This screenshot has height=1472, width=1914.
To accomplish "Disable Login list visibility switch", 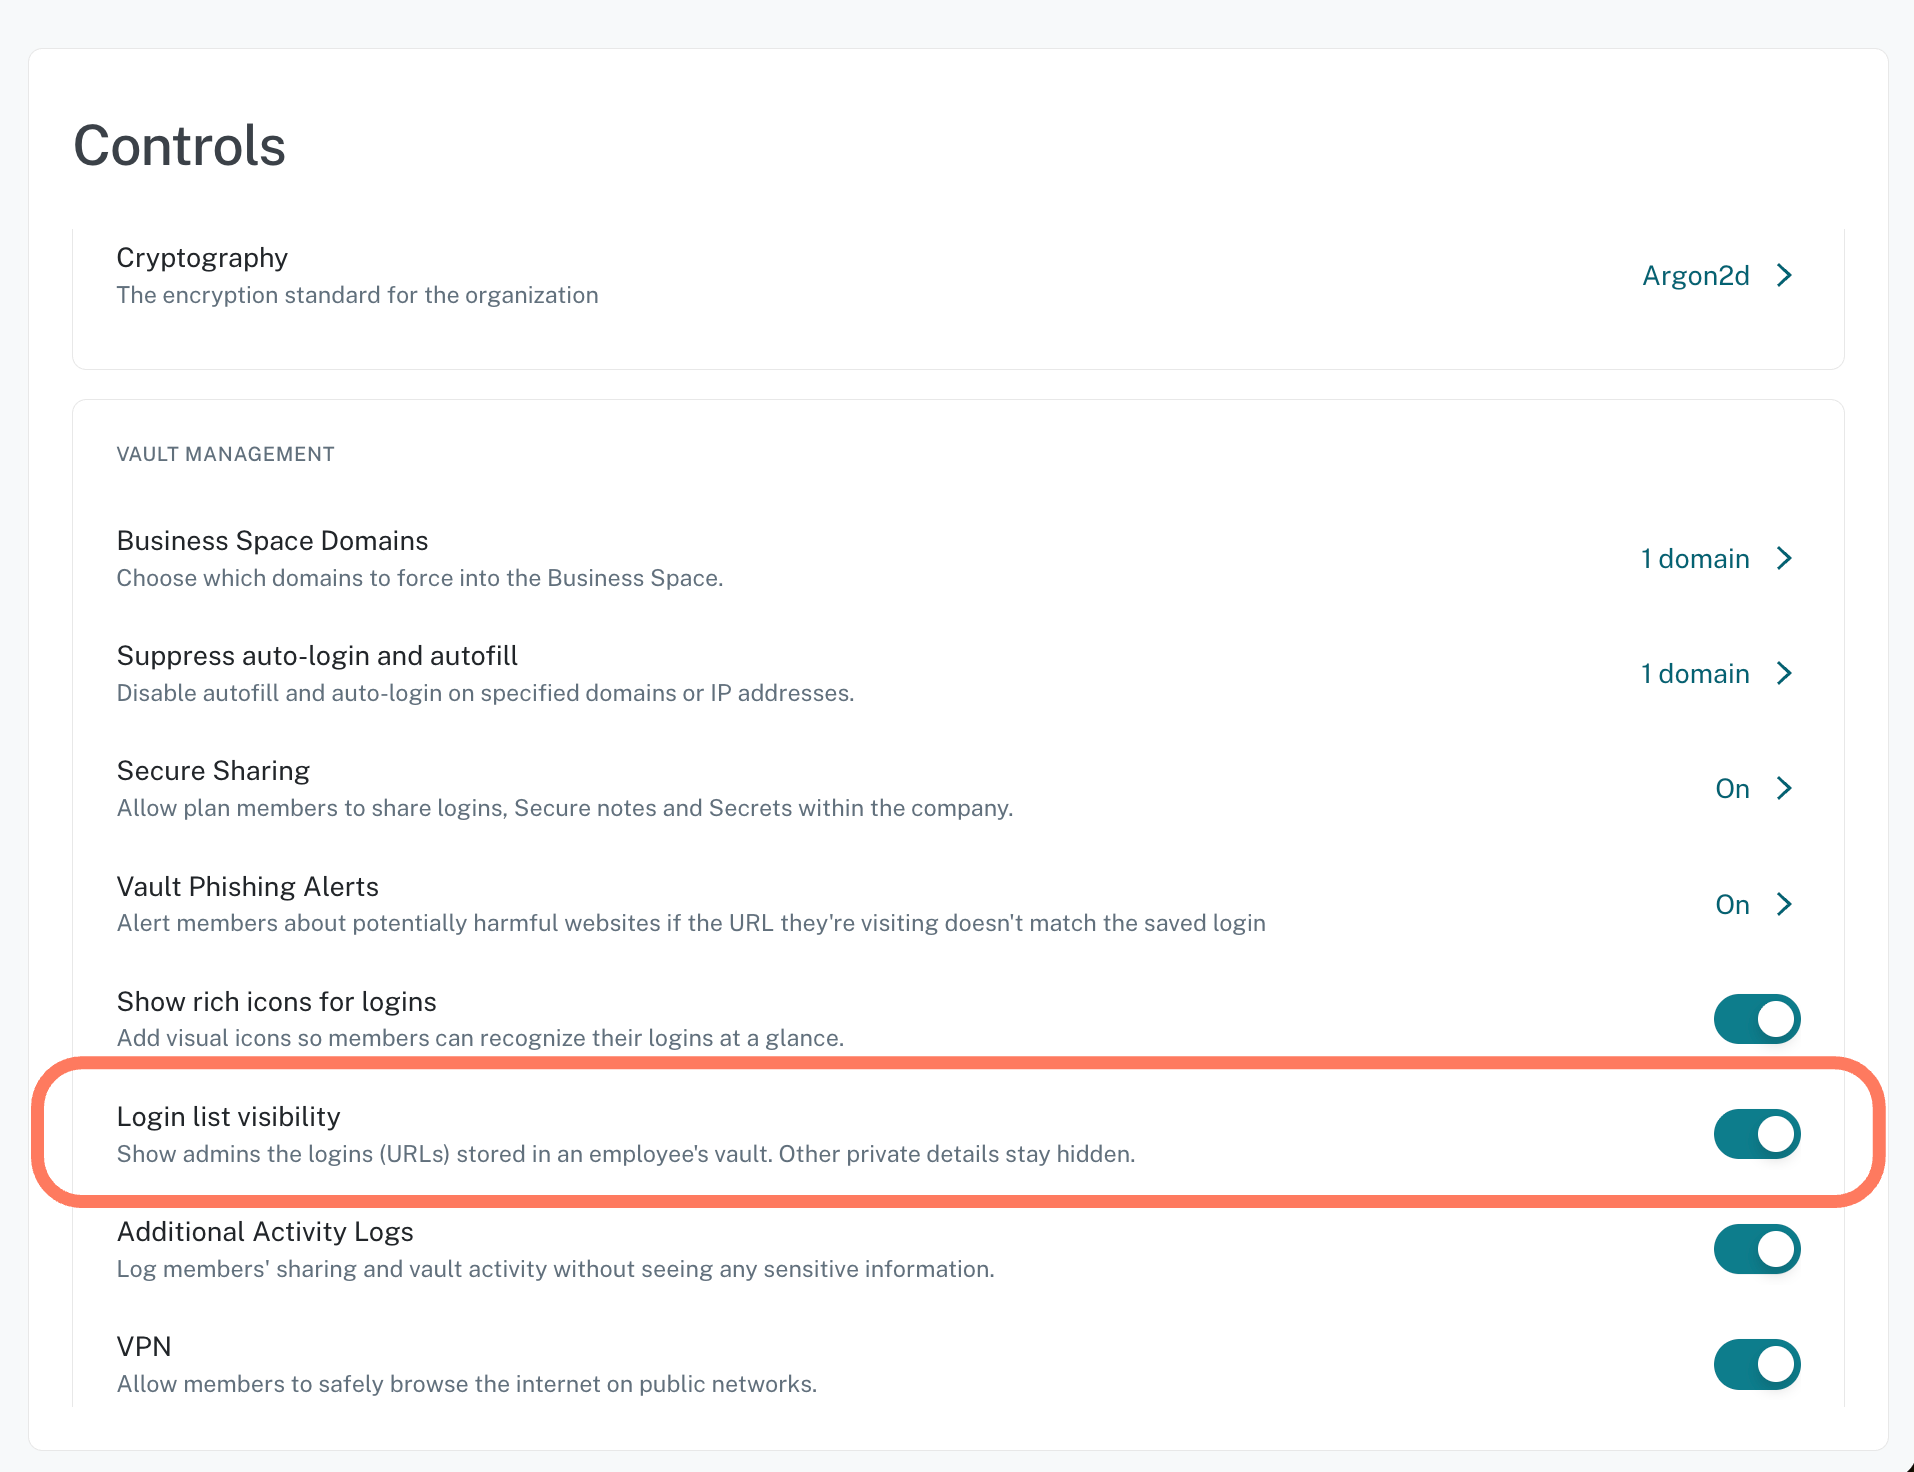I will click(x=1757, y=1134).
